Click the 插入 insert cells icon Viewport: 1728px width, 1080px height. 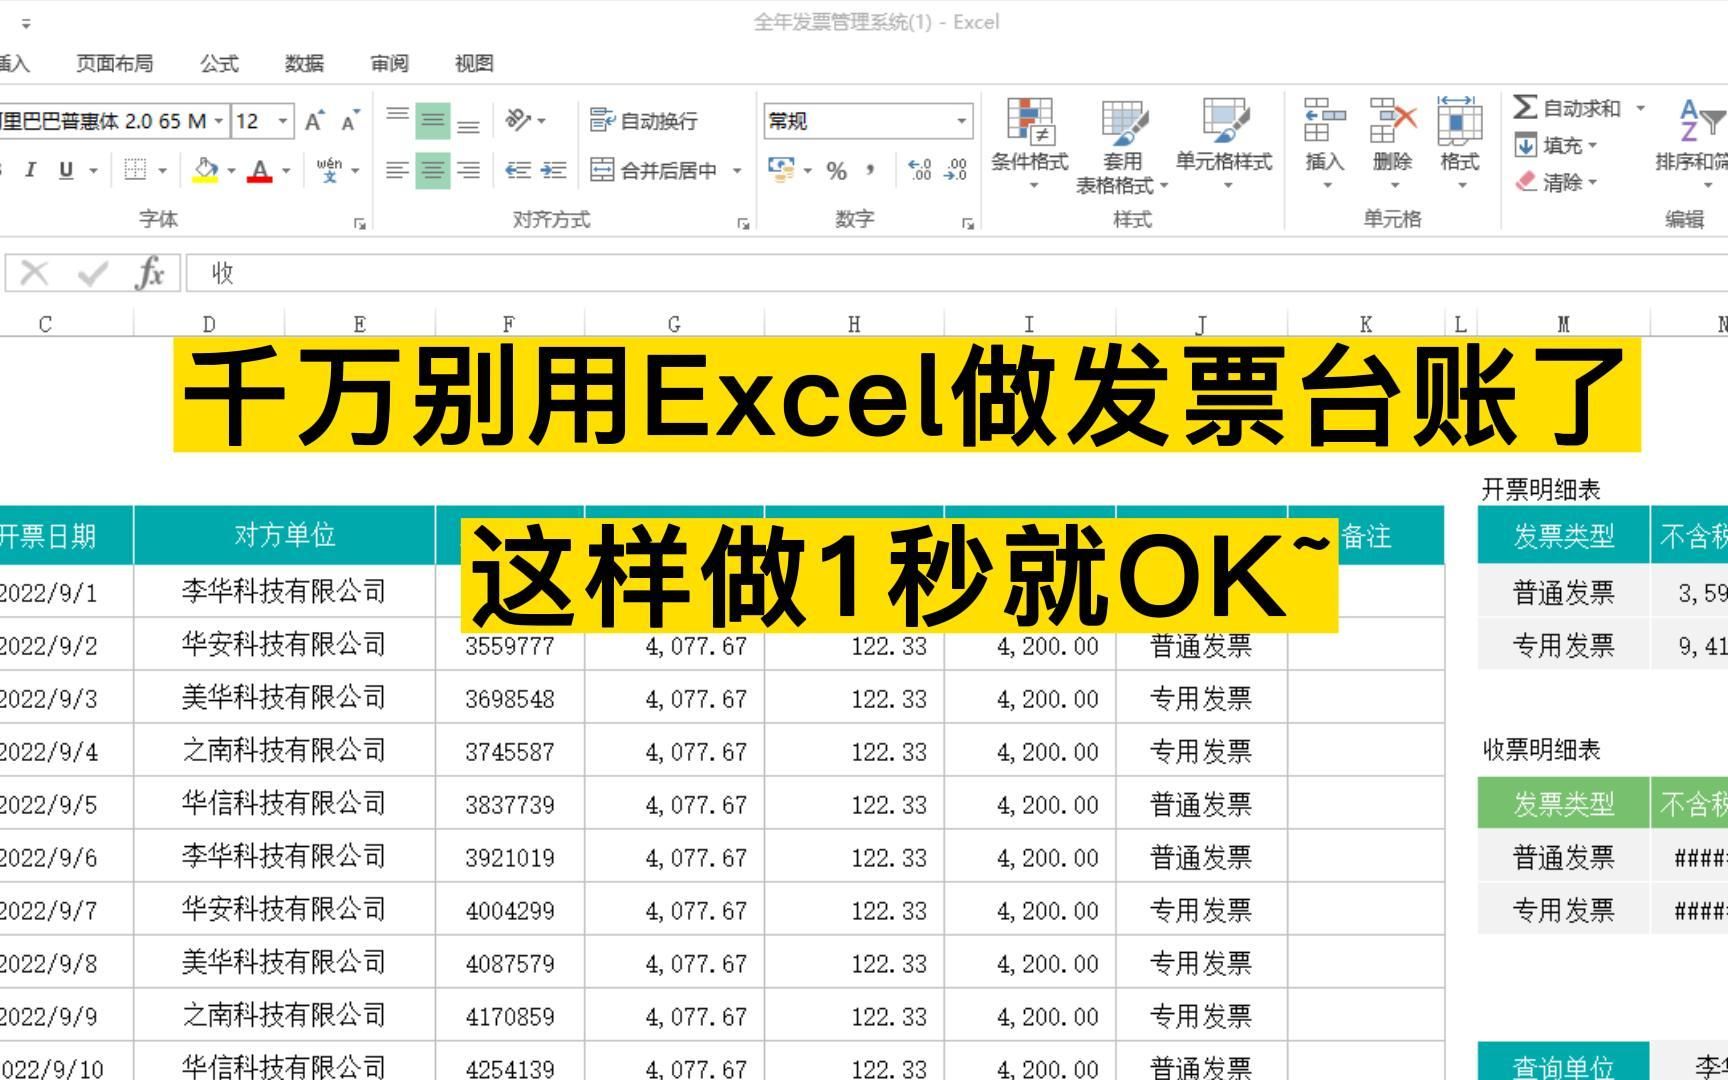(1324, 120)
